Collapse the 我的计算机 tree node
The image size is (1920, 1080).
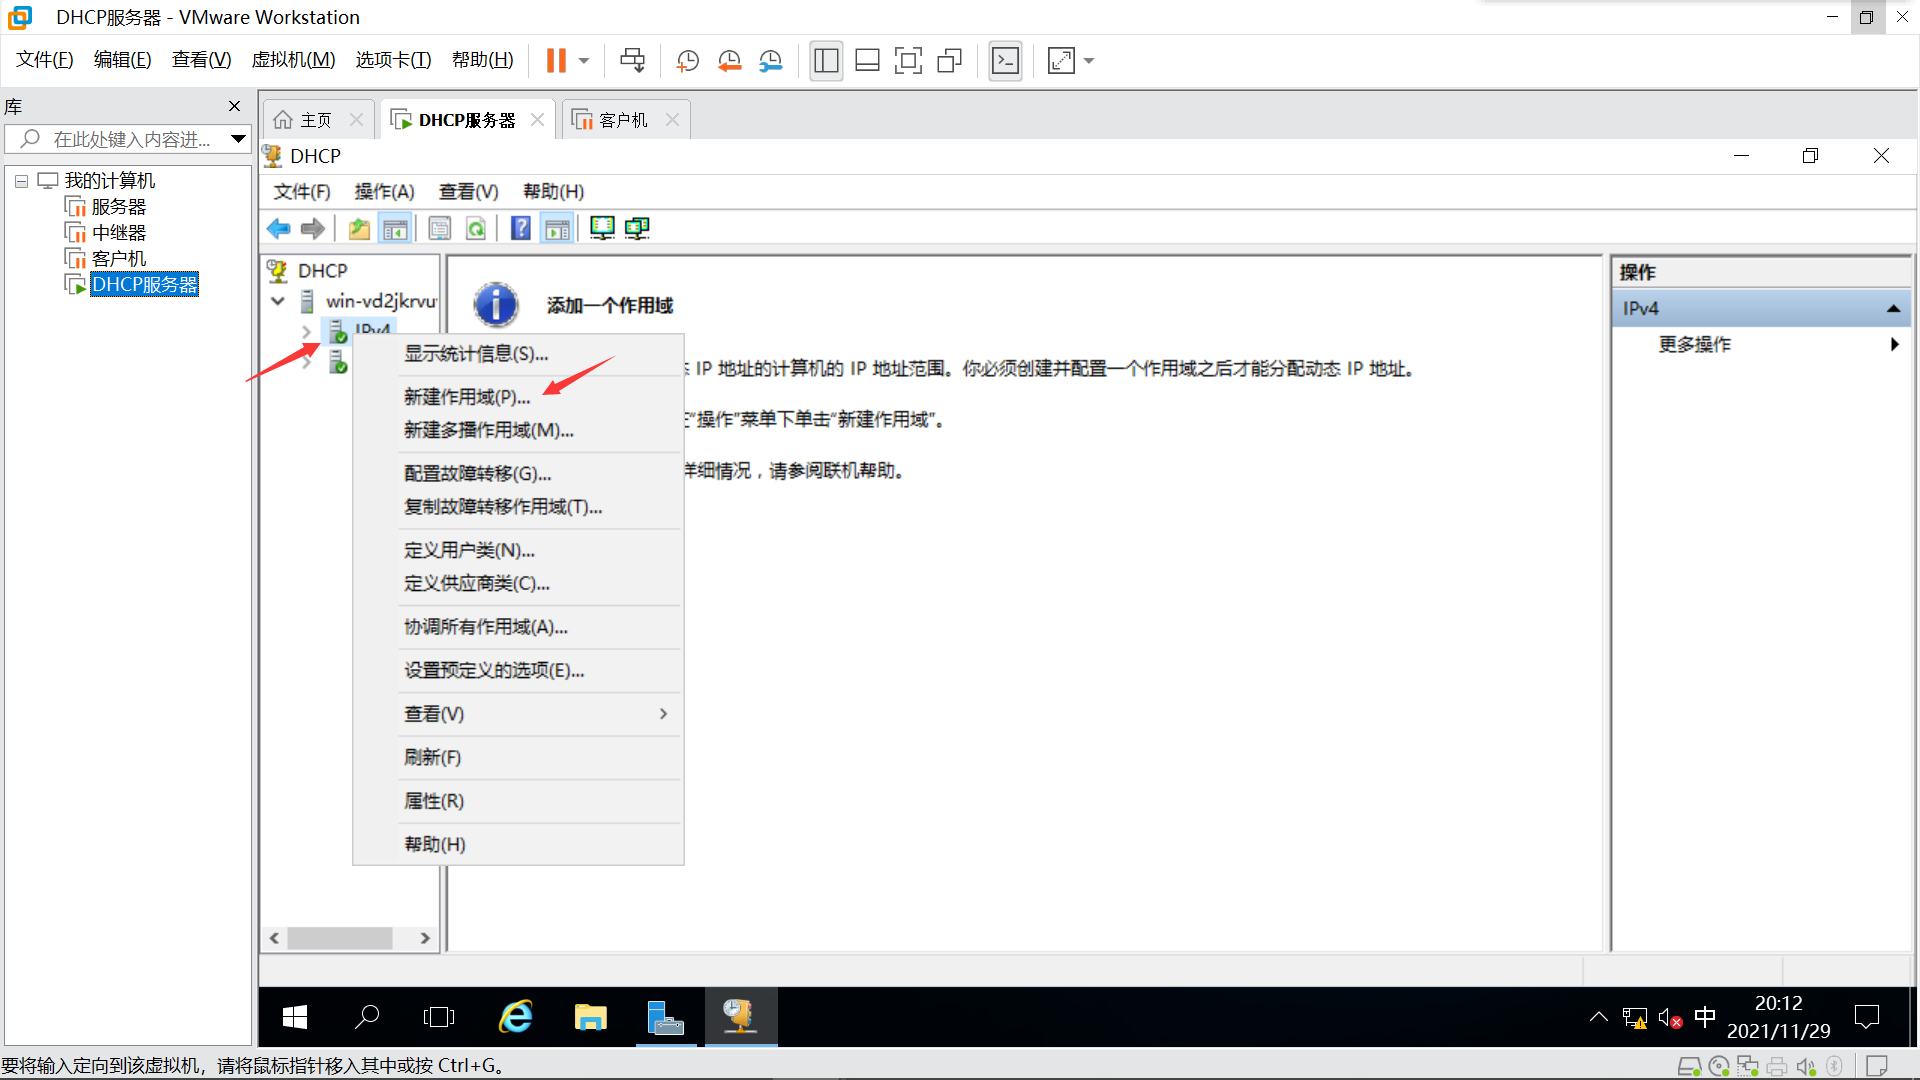coord(21,181)
